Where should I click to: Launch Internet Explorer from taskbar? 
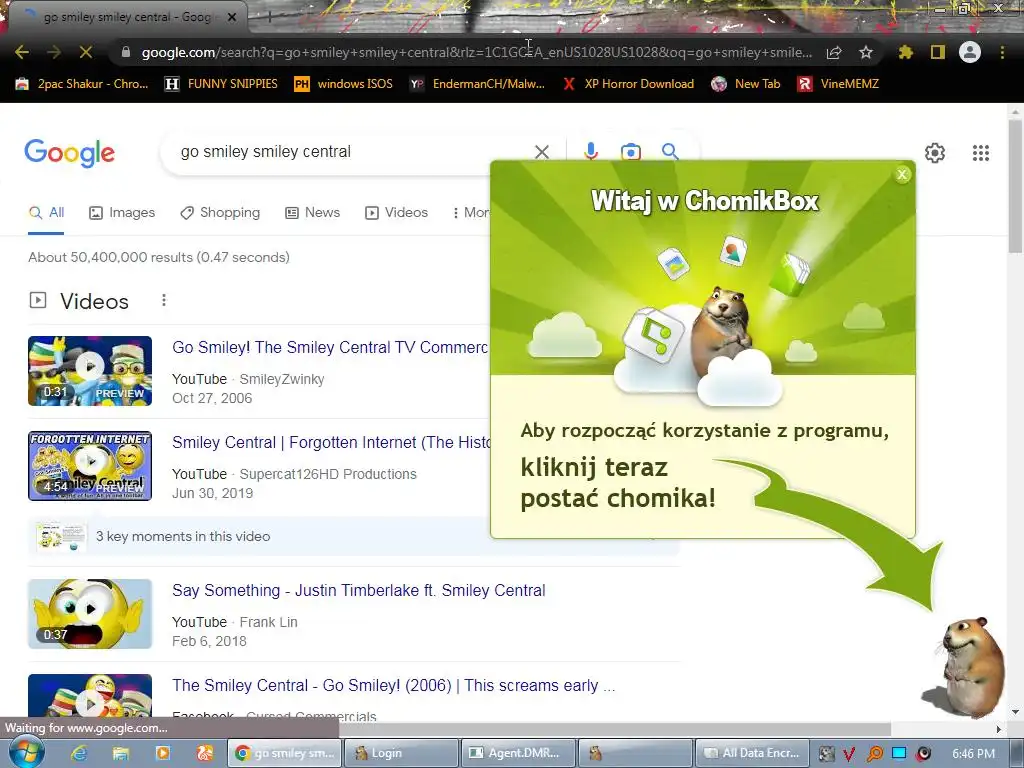coord(79,753)
